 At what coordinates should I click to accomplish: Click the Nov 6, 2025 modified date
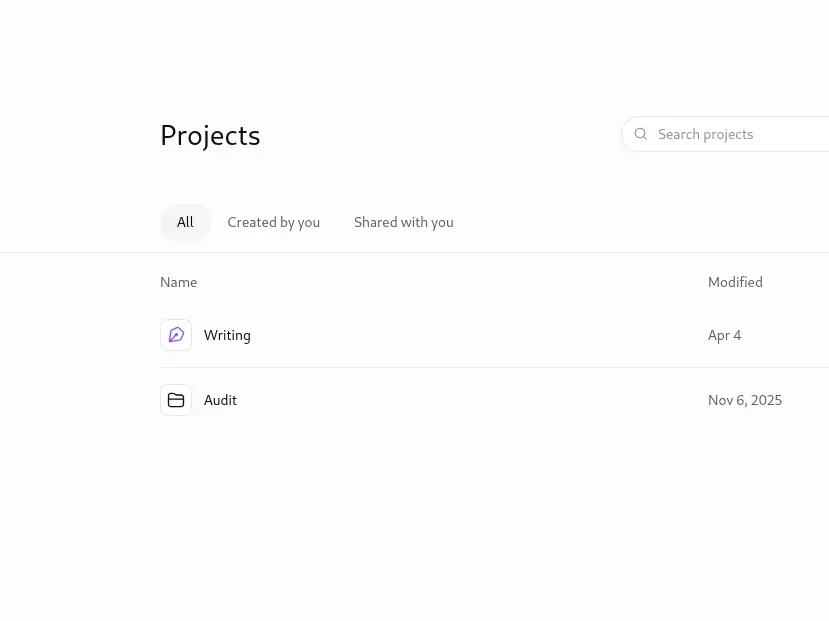point(745,400)
